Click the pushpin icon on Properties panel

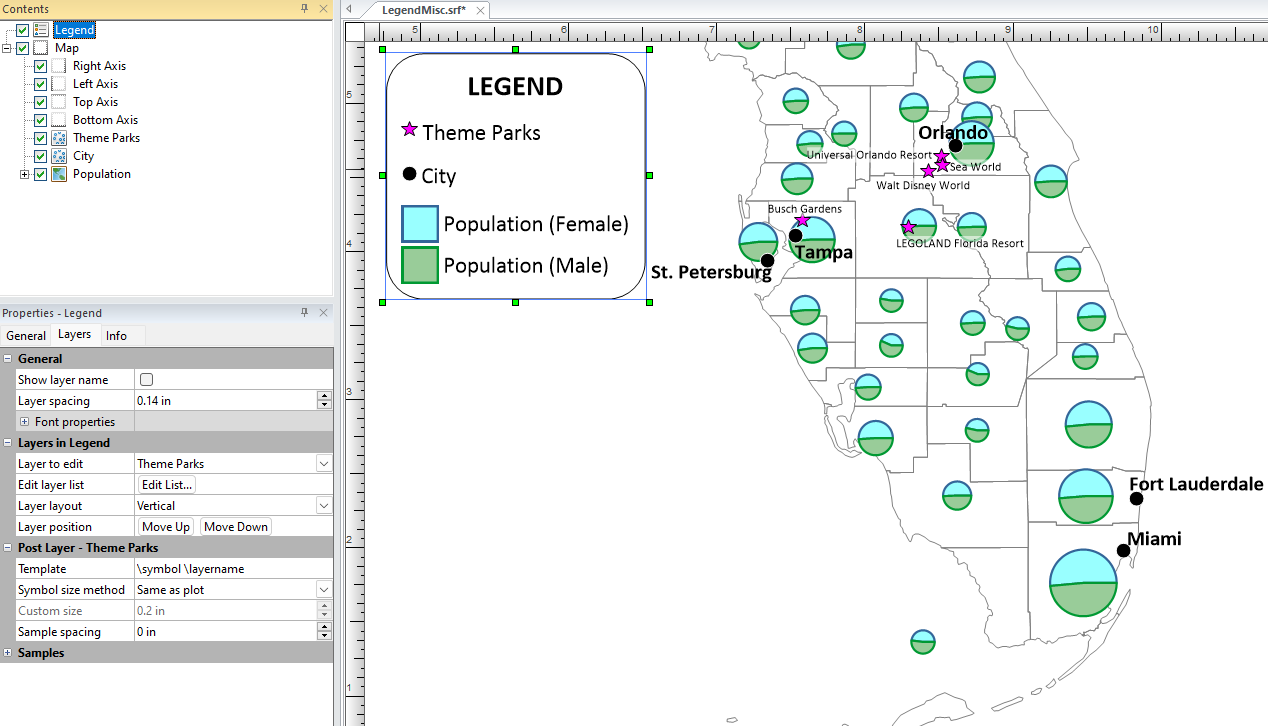pyautogui.click(x=305, y=313)
